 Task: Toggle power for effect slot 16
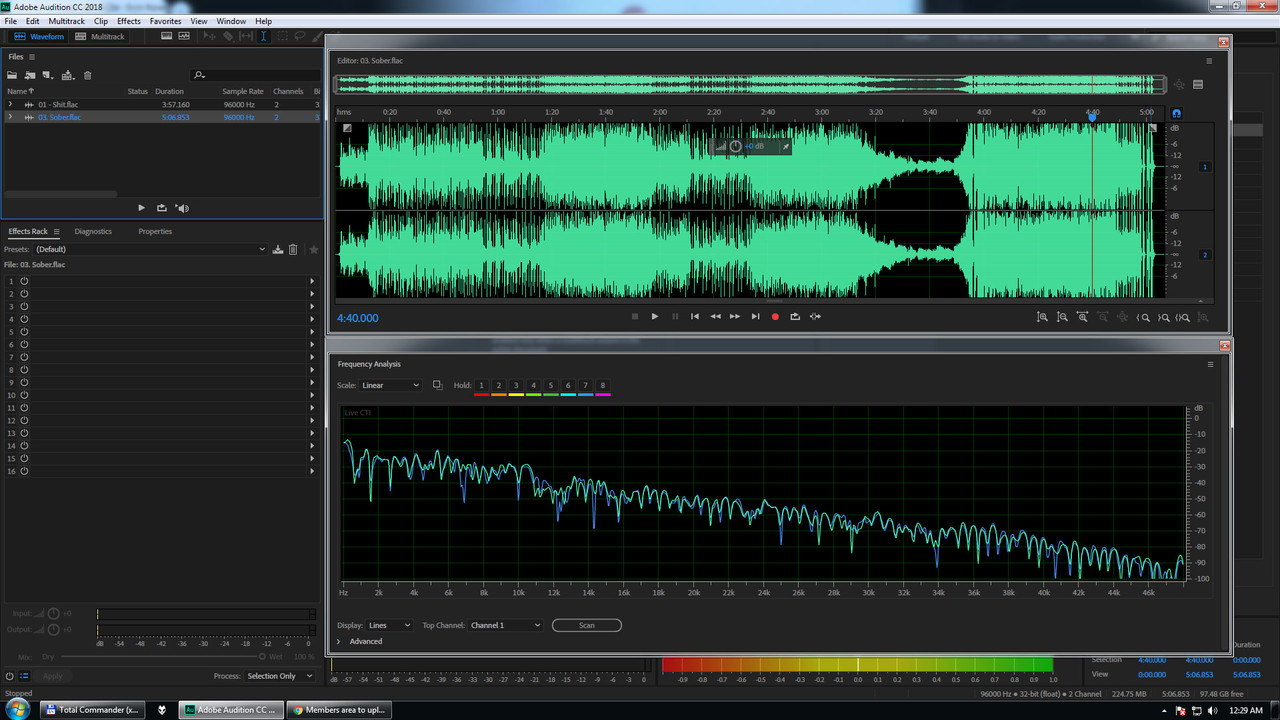click(24, 471)
